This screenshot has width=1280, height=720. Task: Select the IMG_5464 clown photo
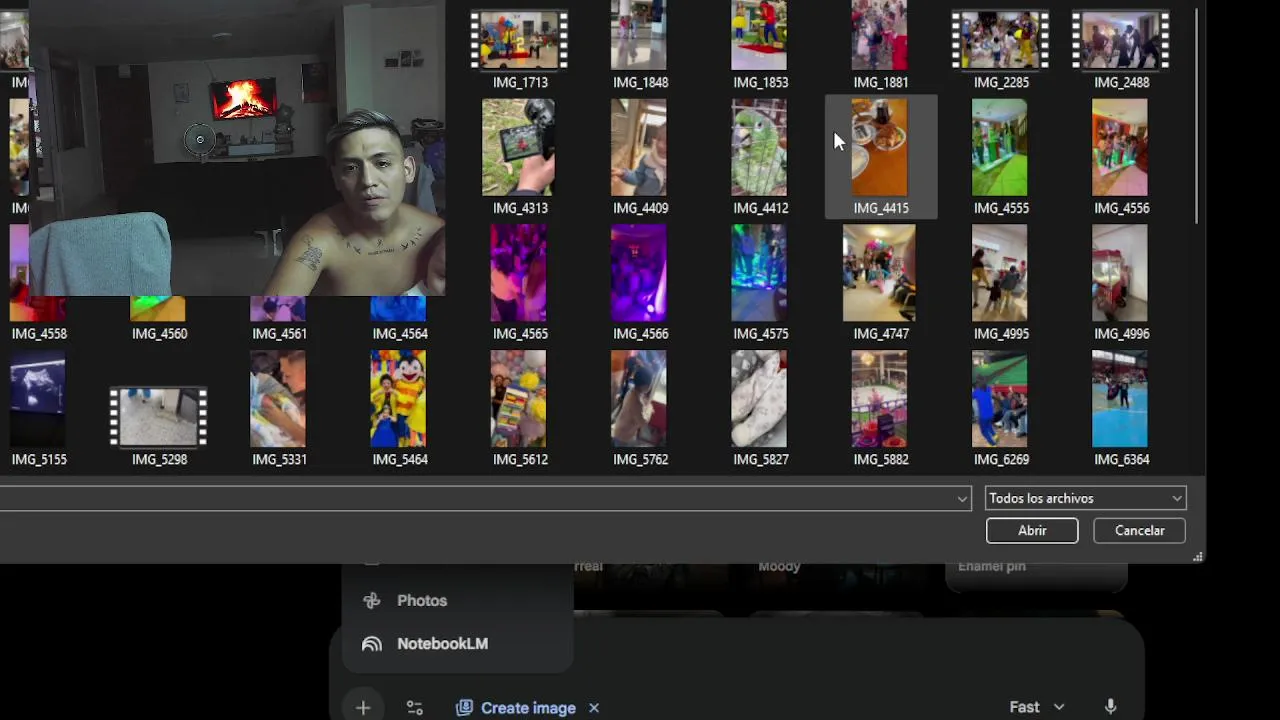pyautogui.click(x=398, y=399)
